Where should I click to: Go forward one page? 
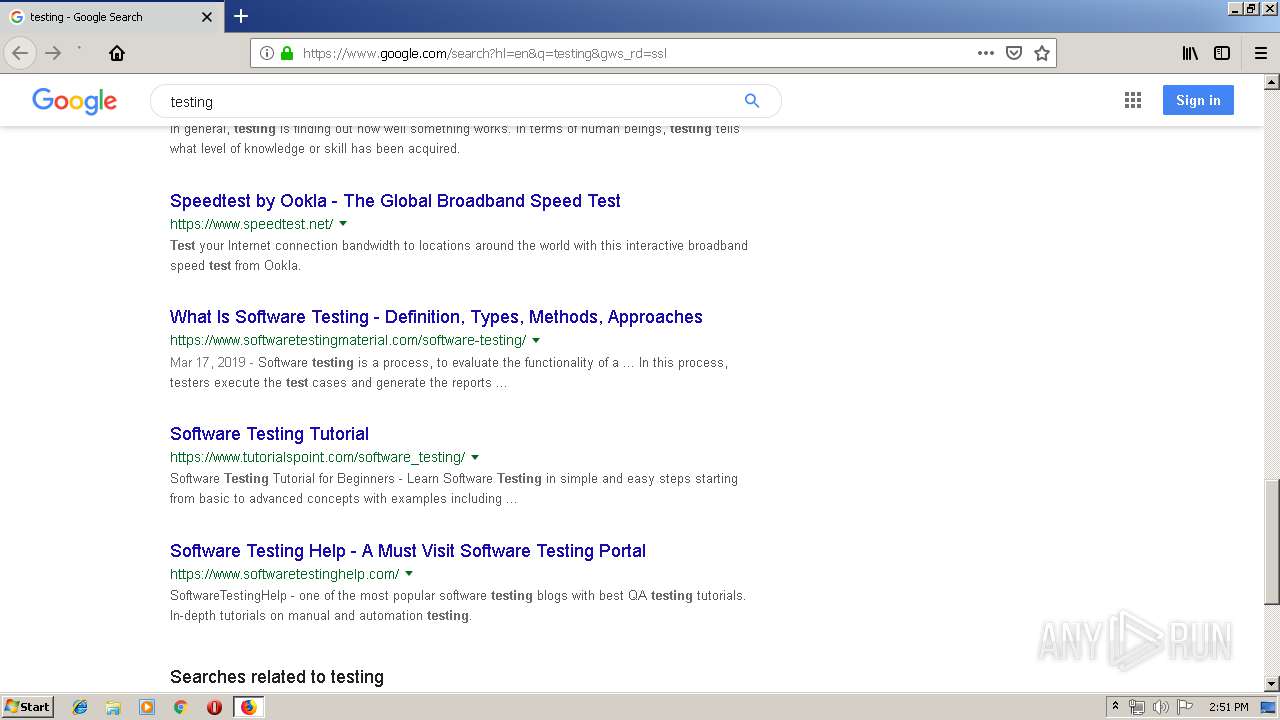point(54,53)
